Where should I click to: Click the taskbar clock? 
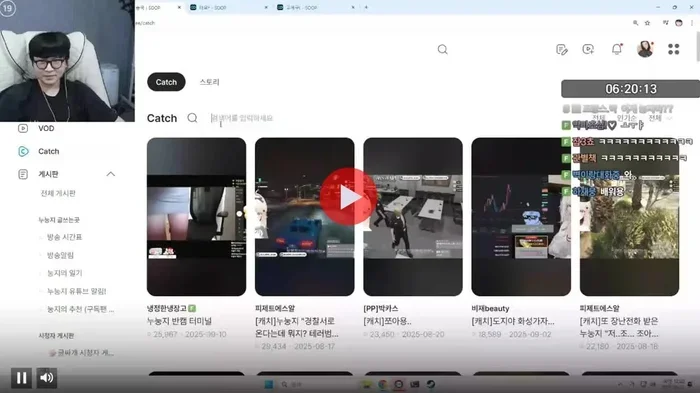point(674,384)
